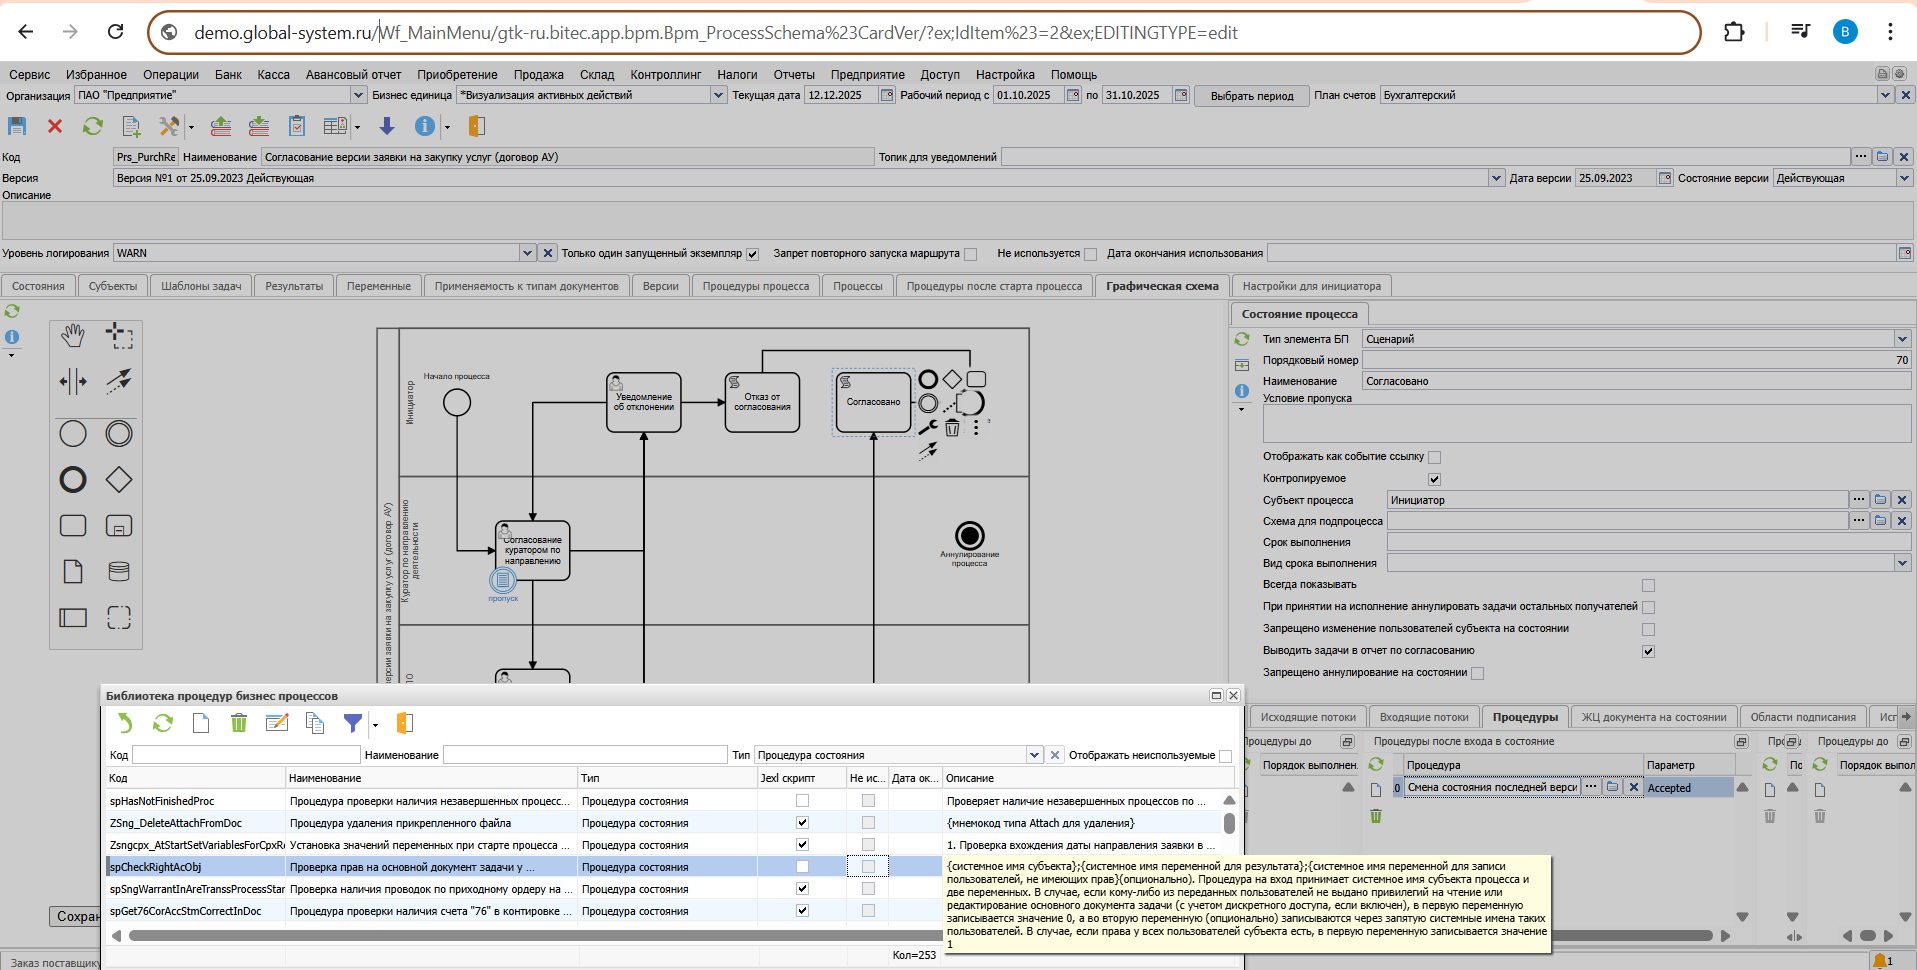Enable 'Всегда показывать' checkbox
The image size is (1917, 970).
tap(1648, 585)
